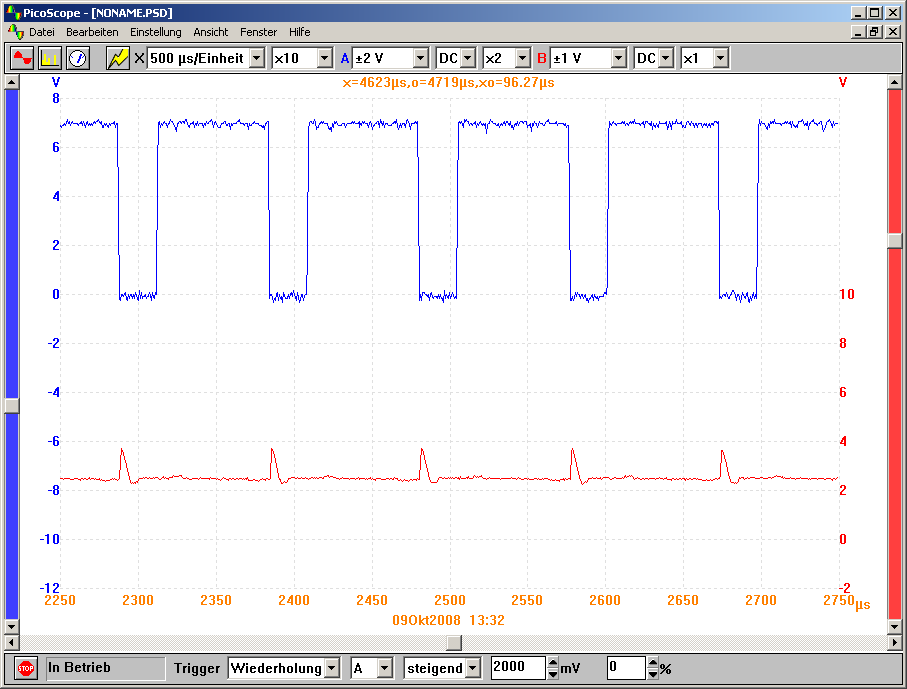
Task: Click PicoScope title bar app icon
Action: (x=13, y=12)
